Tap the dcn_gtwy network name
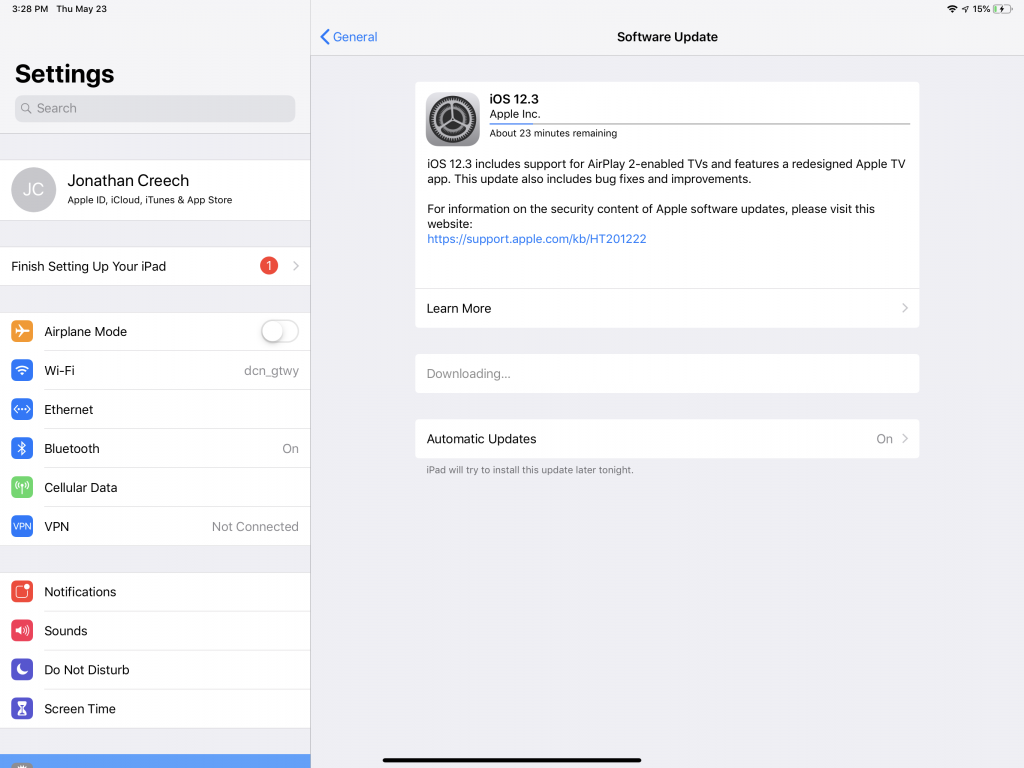The height and width of the screenshot is (768, 1024). tap(271, 370)
